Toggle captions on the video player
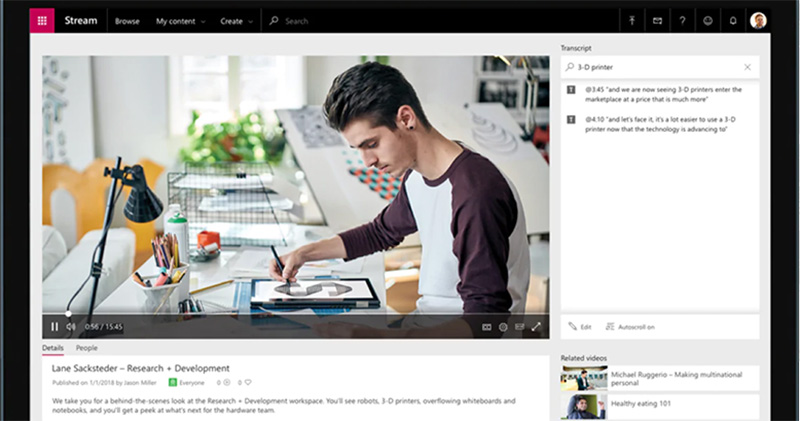The image size is (800, 421). point(487,326)
